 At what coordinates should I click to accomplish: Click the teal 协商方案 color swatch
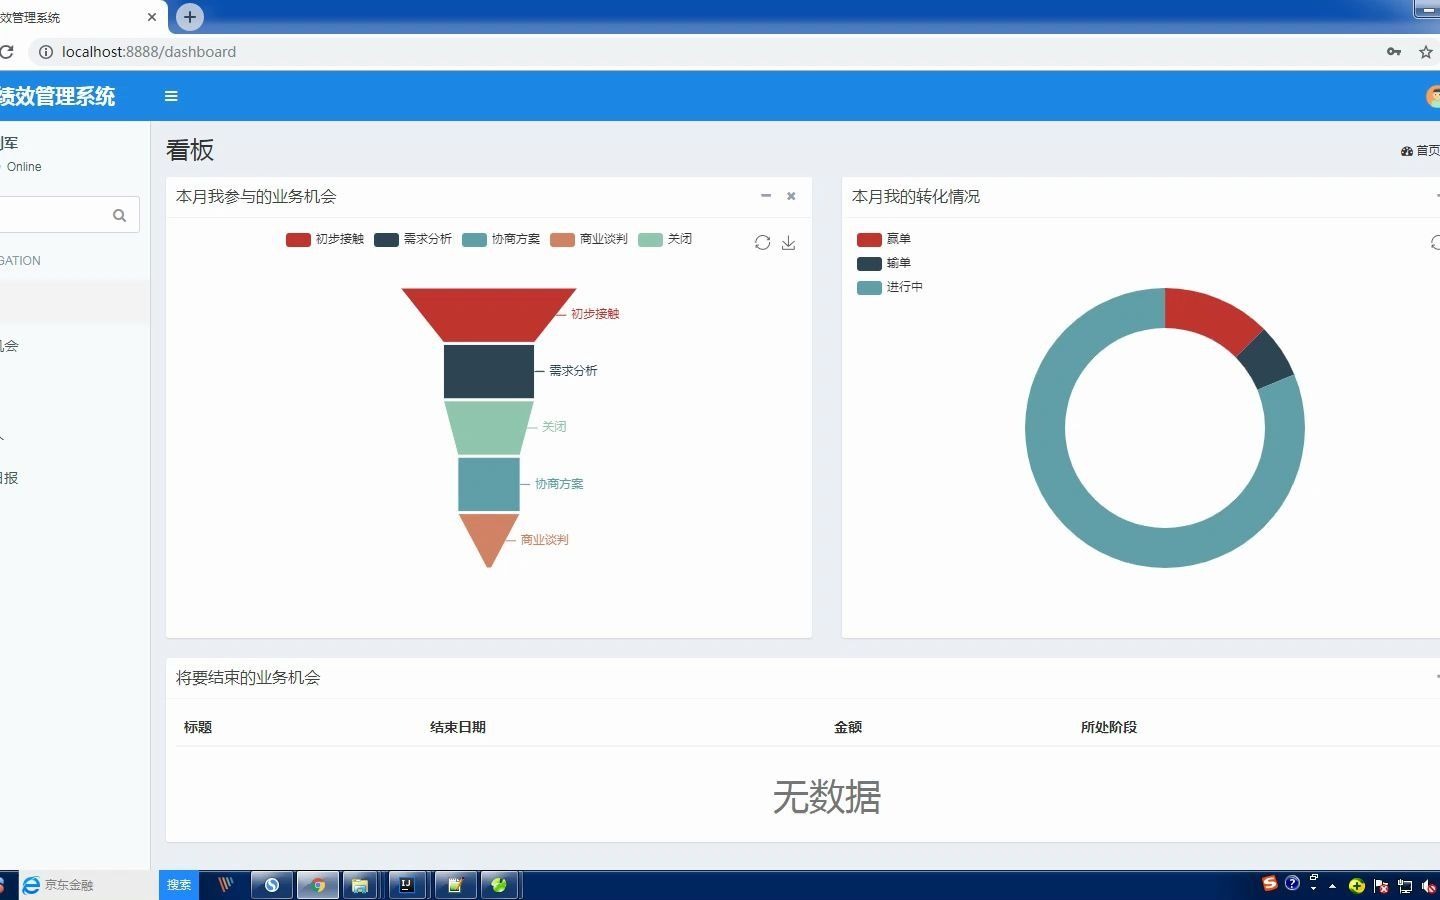coord(473,239)
